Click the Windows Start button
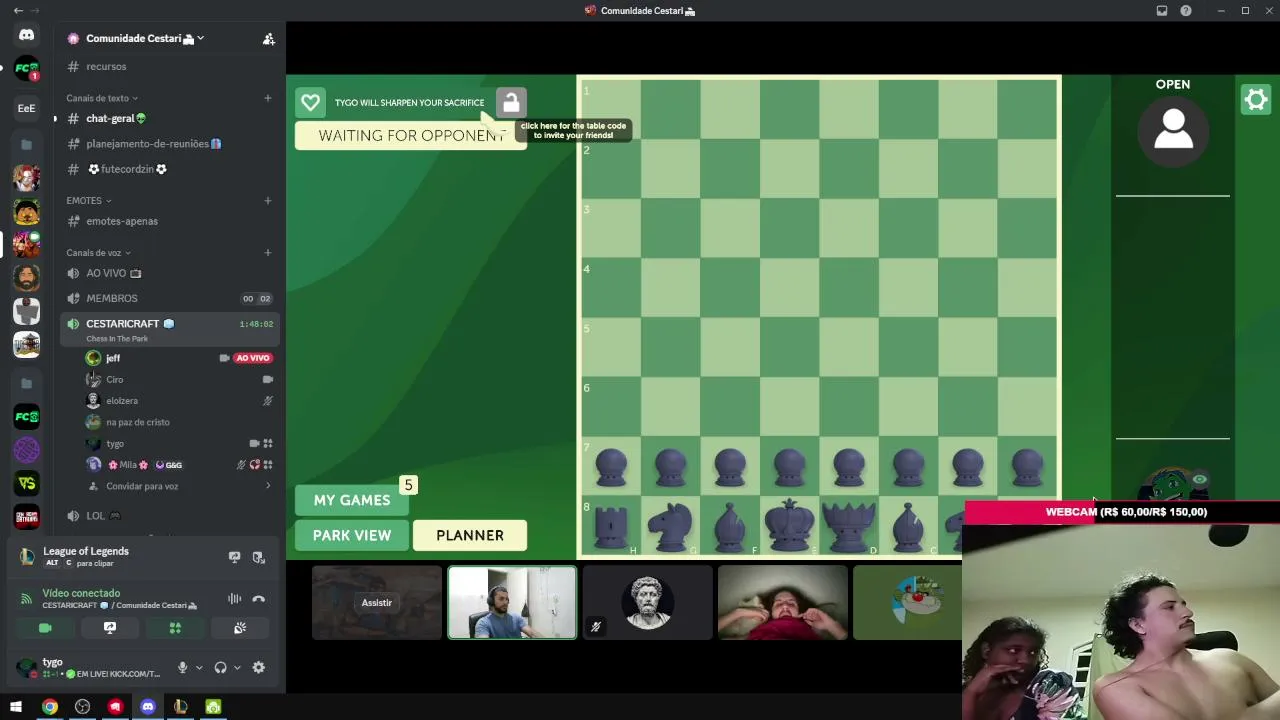This screenshot has height=720, width=1280. pyautogui.click(x=16, y=707)
